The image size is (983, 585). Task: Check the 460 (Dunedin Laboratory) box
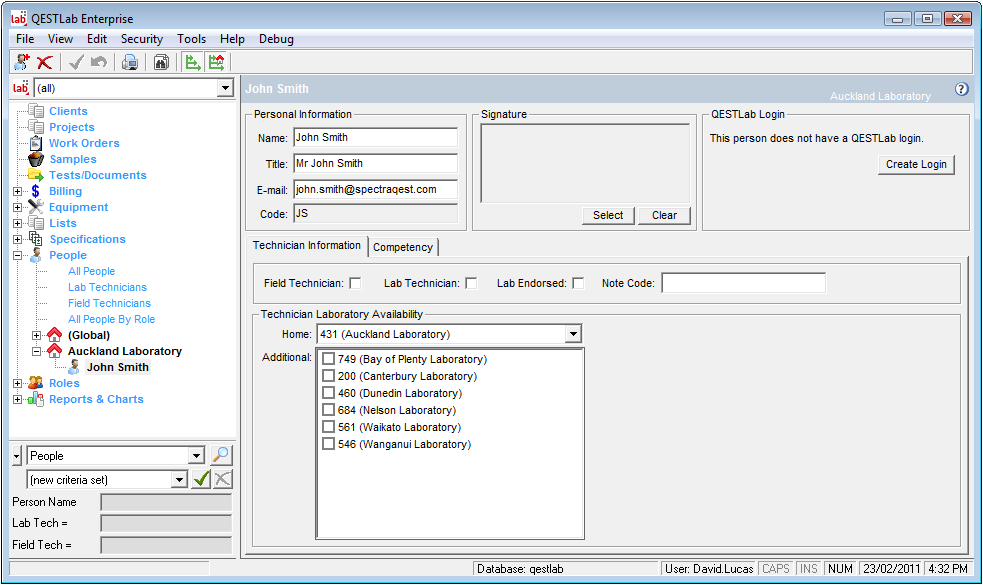[x=328, y=393]
